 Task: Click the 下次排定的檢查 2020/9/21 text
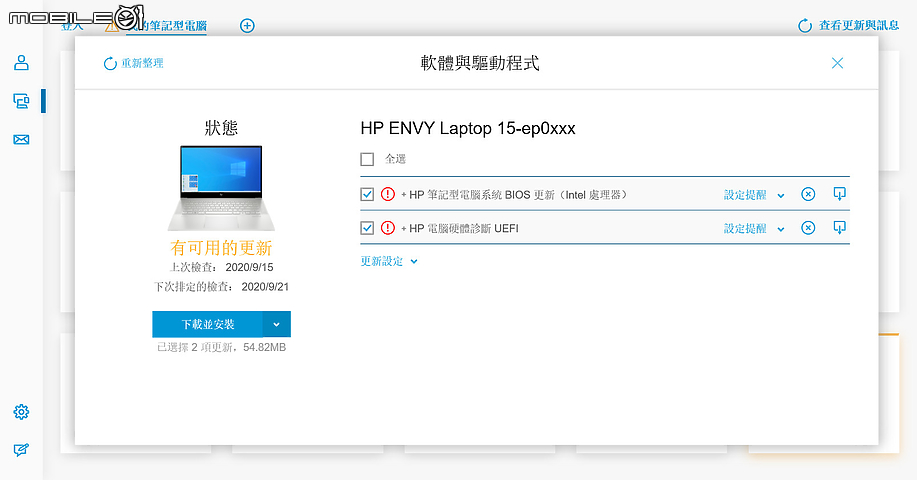[221, 286]
